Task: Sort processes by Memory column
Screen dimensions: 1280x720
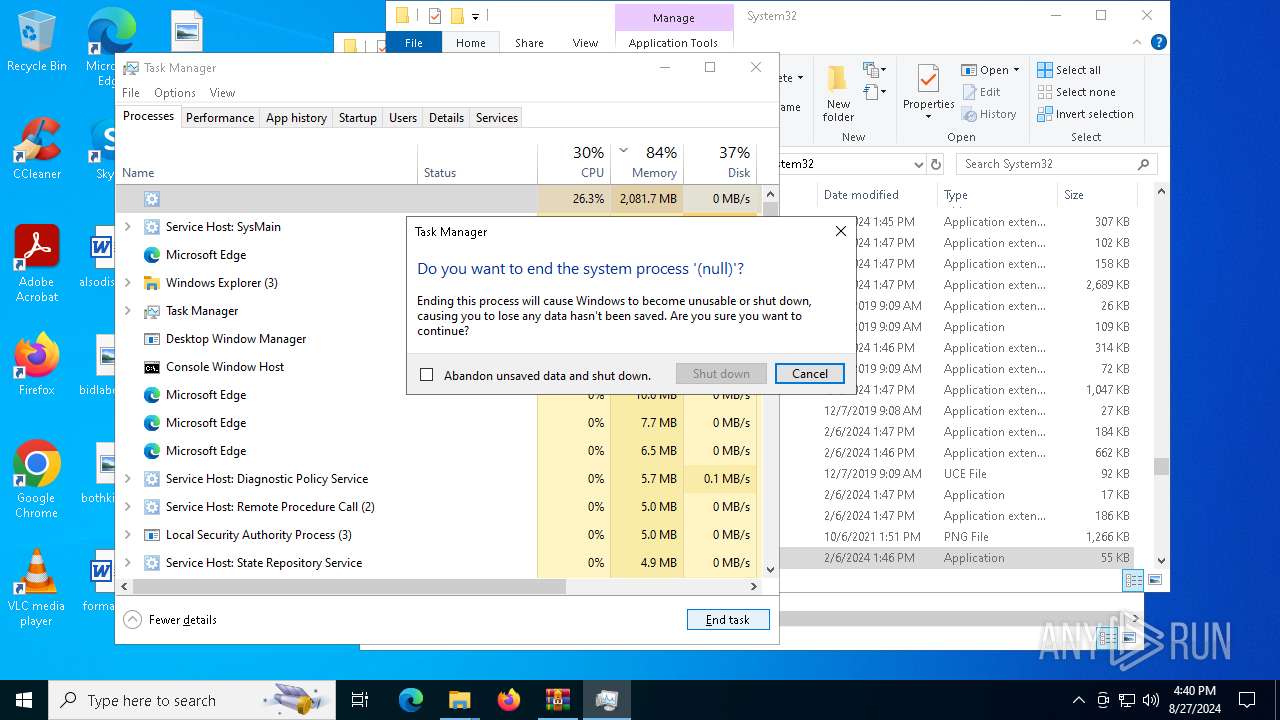Action: coord(647,163)
